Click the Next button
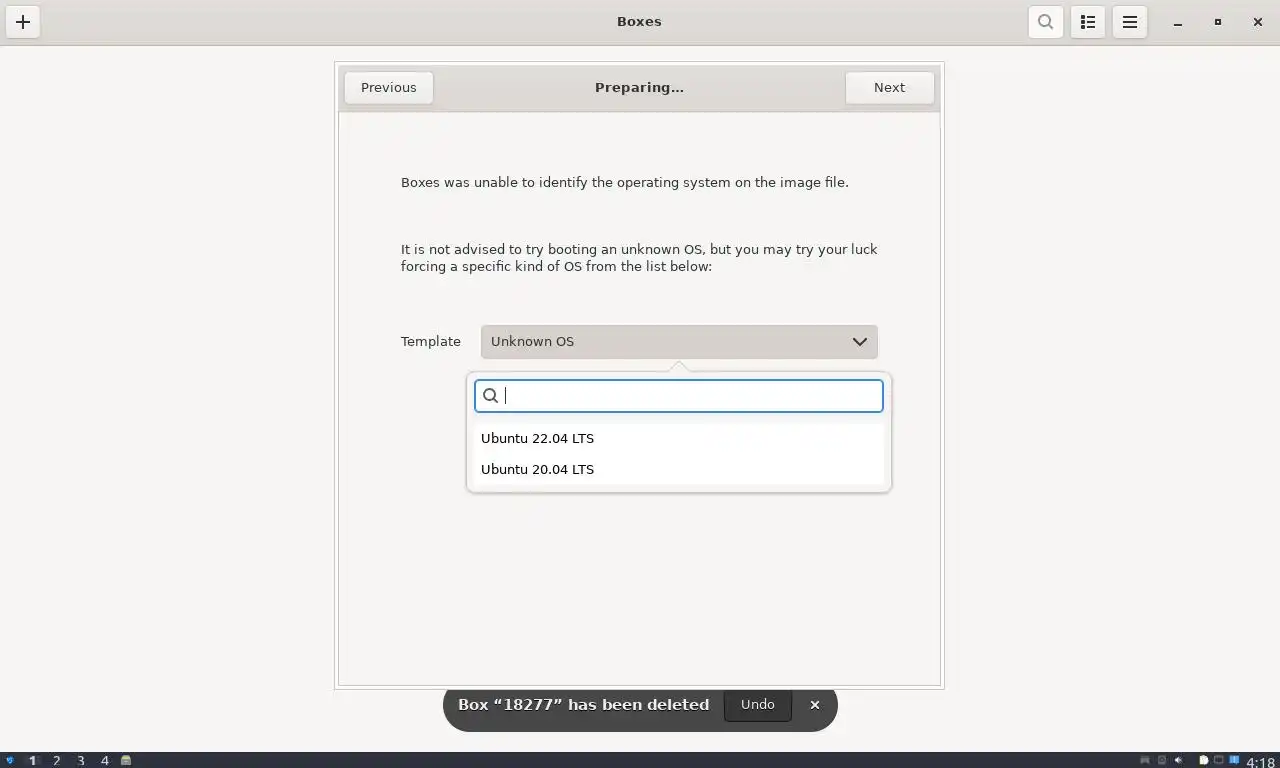This screenshot has width=1280, height=768. click(889, 88)
